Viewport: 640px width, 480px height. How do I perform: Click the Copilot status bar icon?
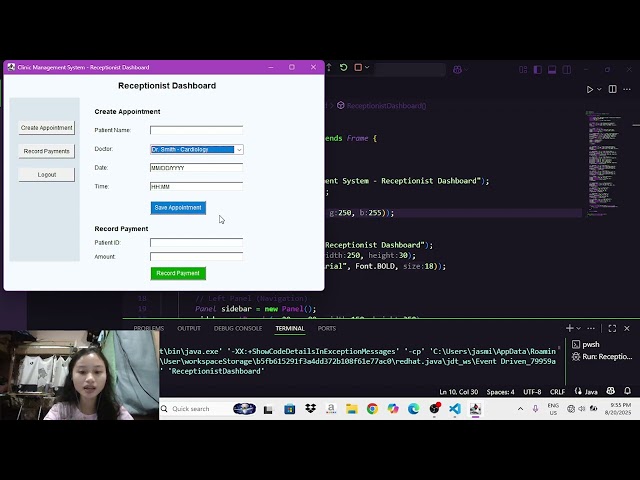[611, 391]
